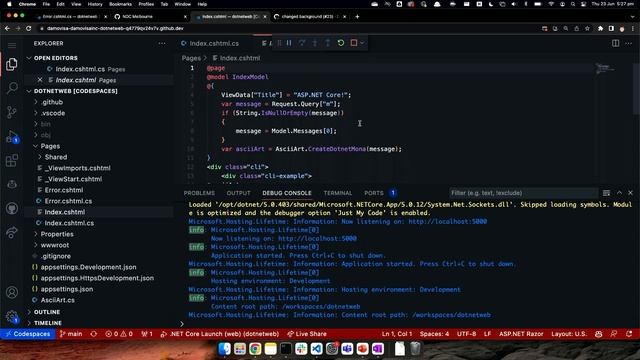Open the Source Control view

(12, 112)
